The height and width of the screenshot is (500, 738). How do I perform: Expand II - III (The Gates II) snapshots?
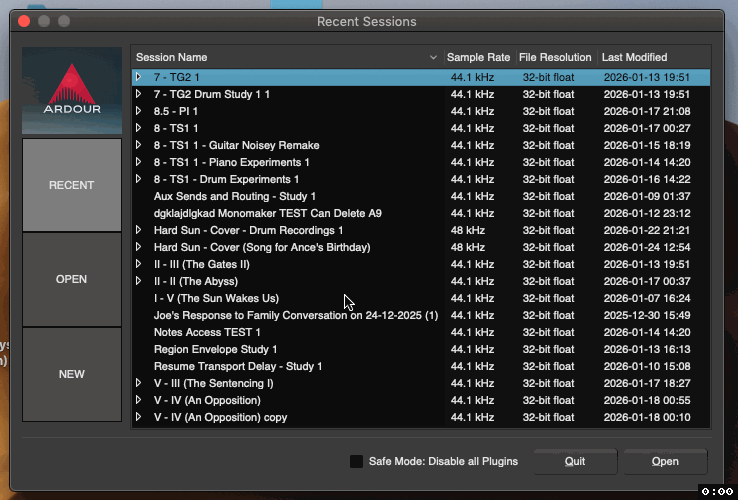139,264
